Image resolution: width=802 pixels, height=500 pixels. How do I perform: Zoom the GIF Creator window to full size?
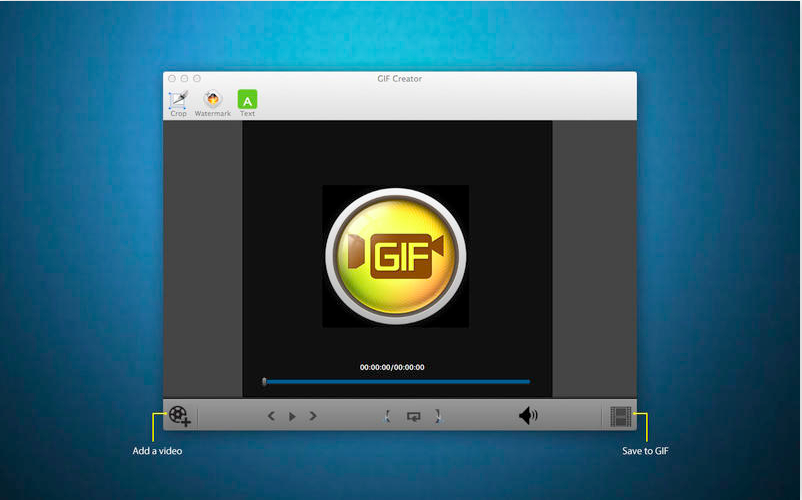197,78
